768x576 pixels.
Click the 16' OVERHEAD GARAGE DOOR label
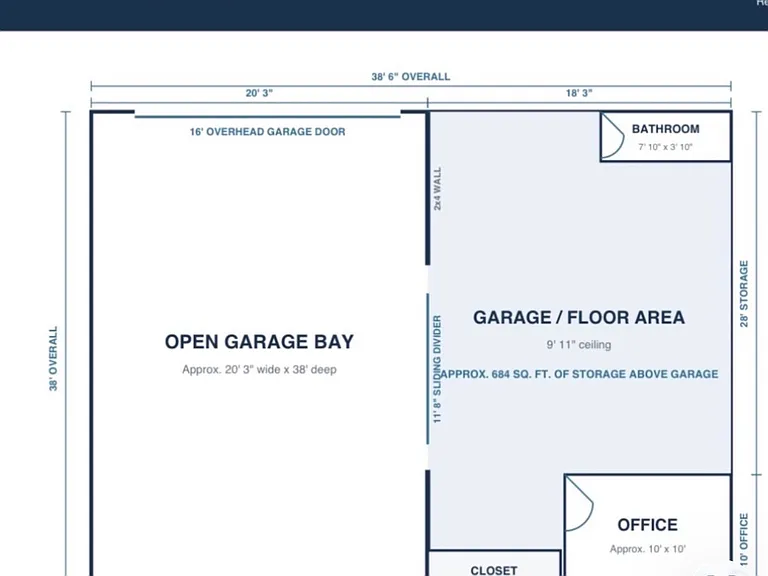coord(267,132)
